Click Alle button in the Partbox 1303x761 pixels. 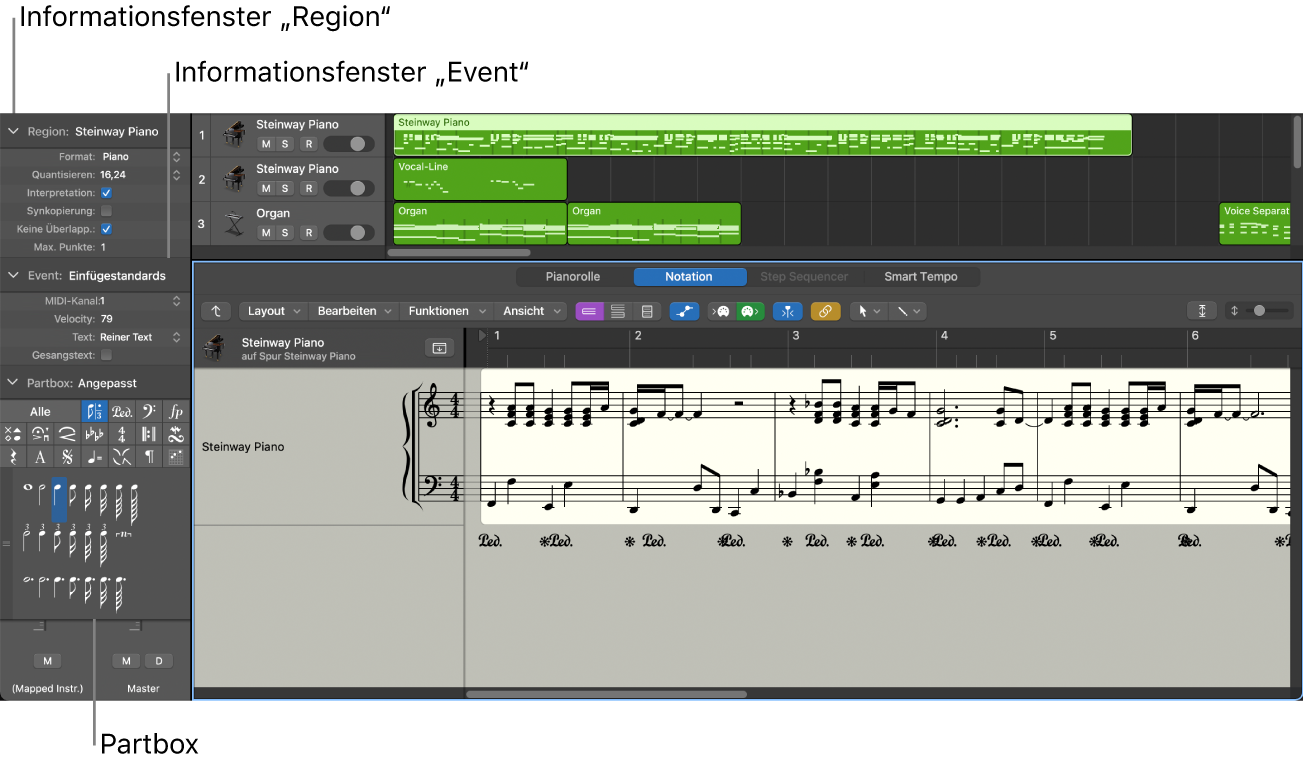coord(40,411)
